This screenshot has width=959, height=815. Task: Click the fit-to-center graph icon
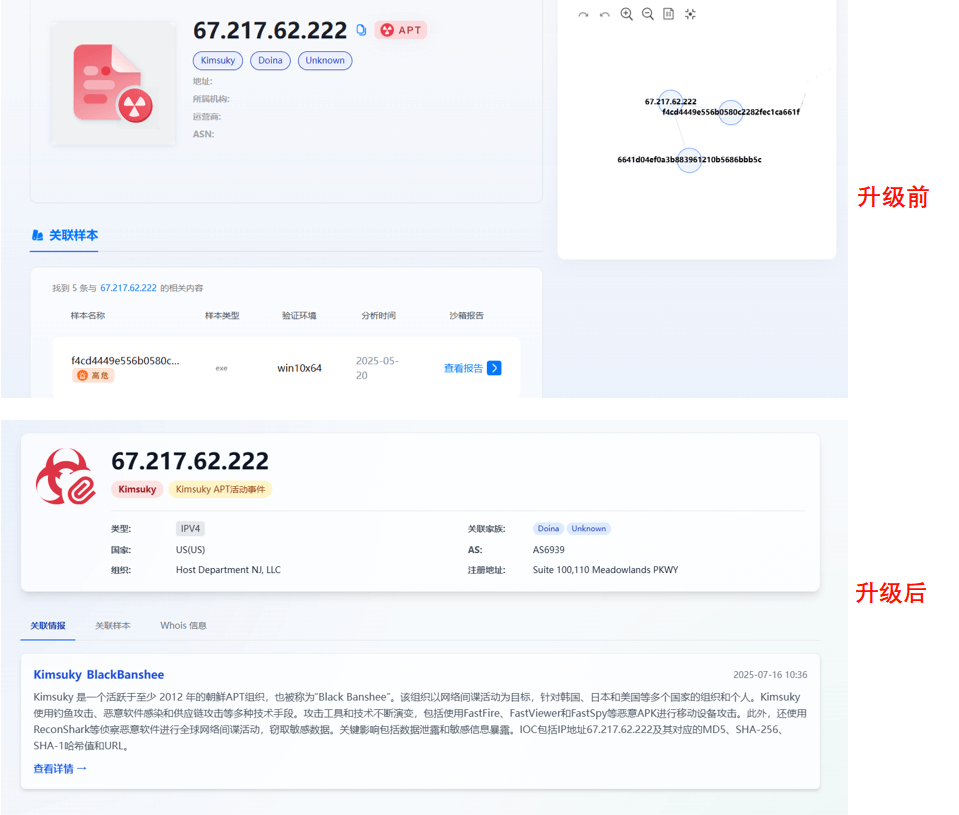690,14
